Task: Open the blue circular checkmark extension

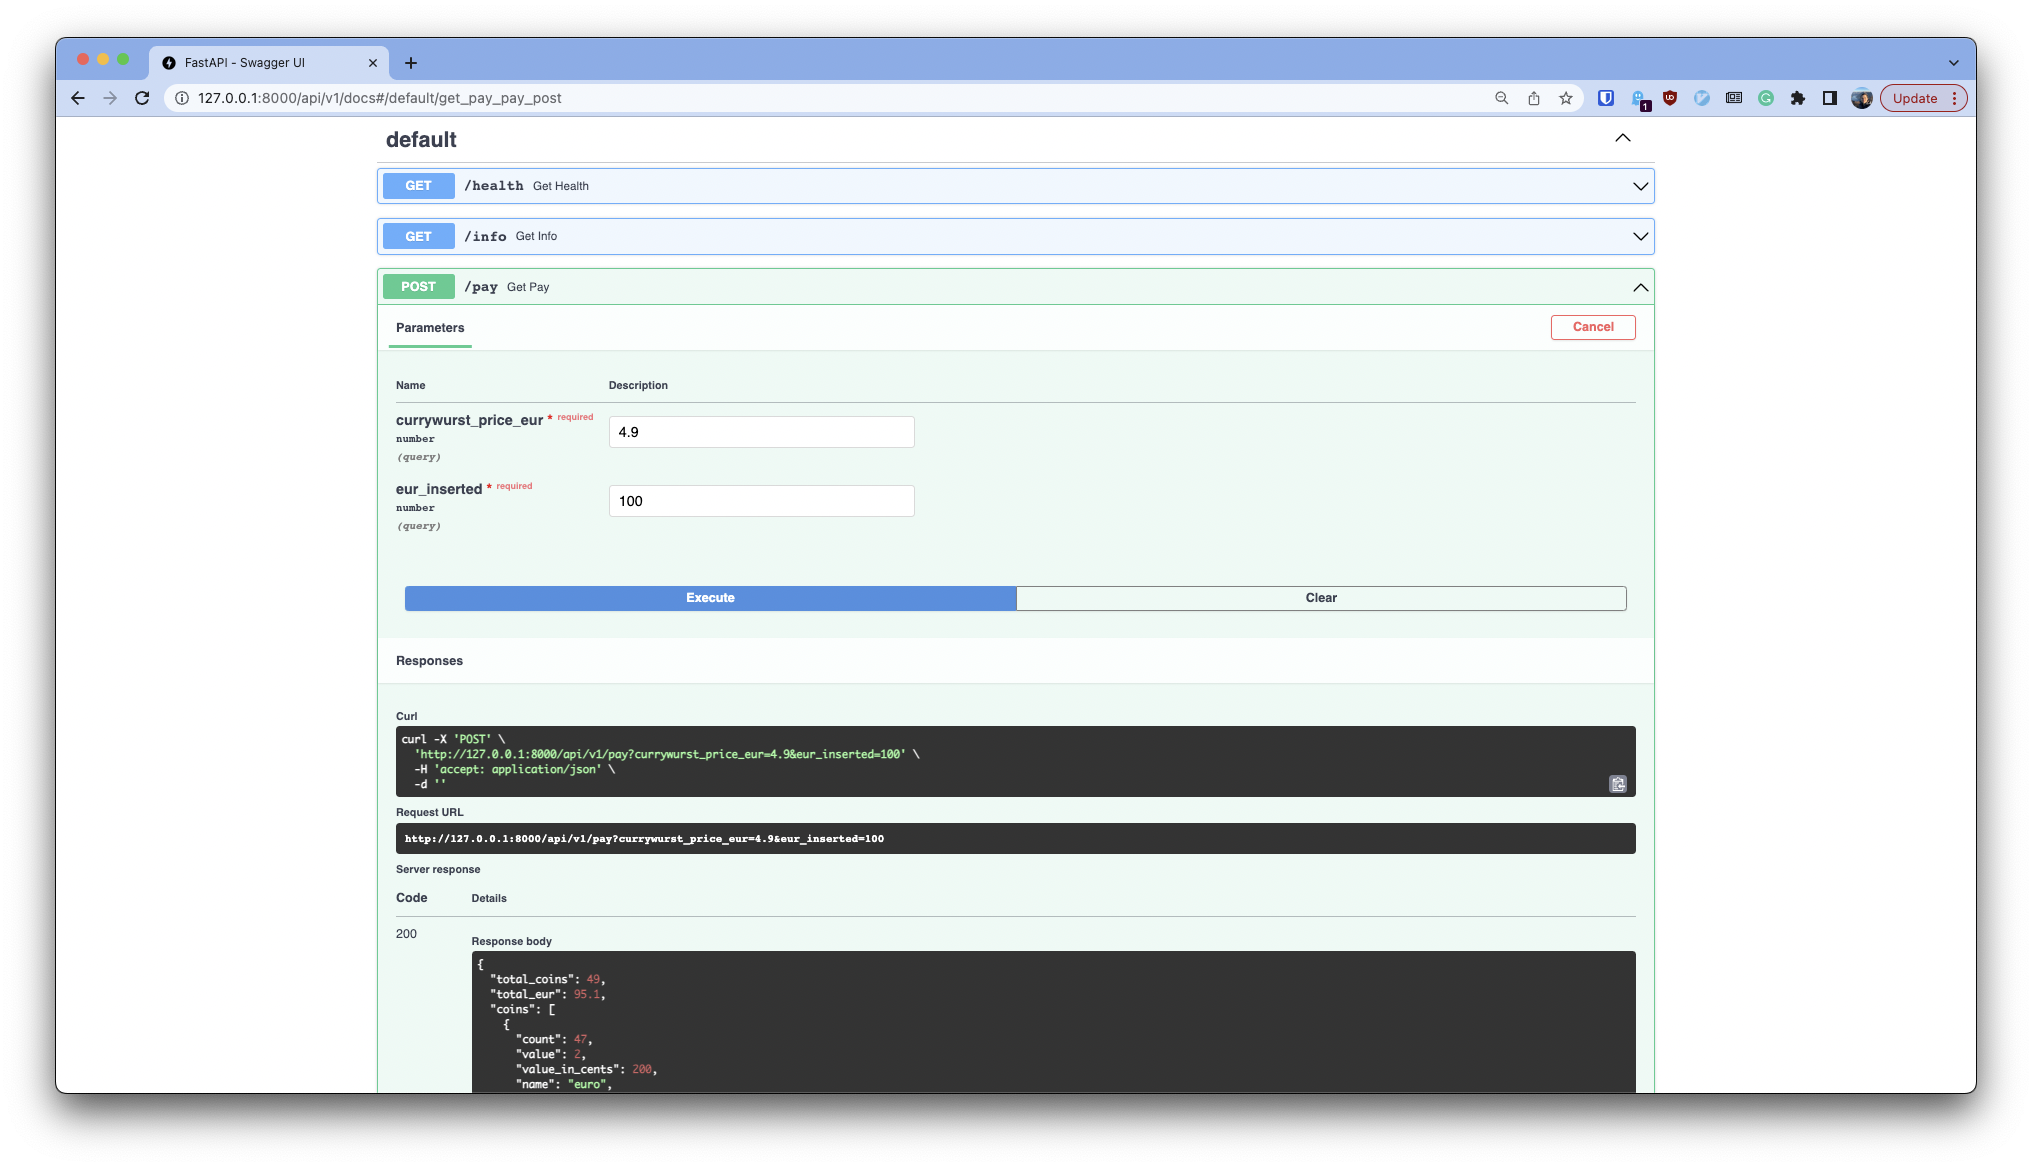Action: click(x=1702, y=98)
